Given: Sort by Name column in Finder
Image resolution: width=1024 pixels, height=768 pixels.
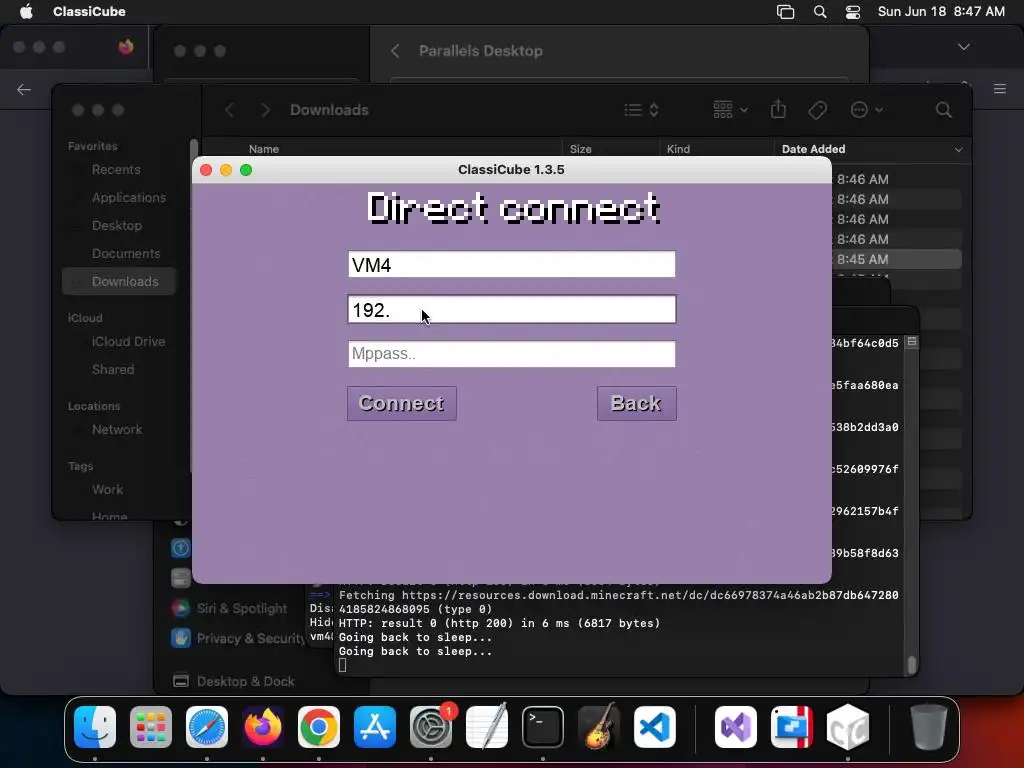Looking at the screenshot, I should click(x=264, y=150).
